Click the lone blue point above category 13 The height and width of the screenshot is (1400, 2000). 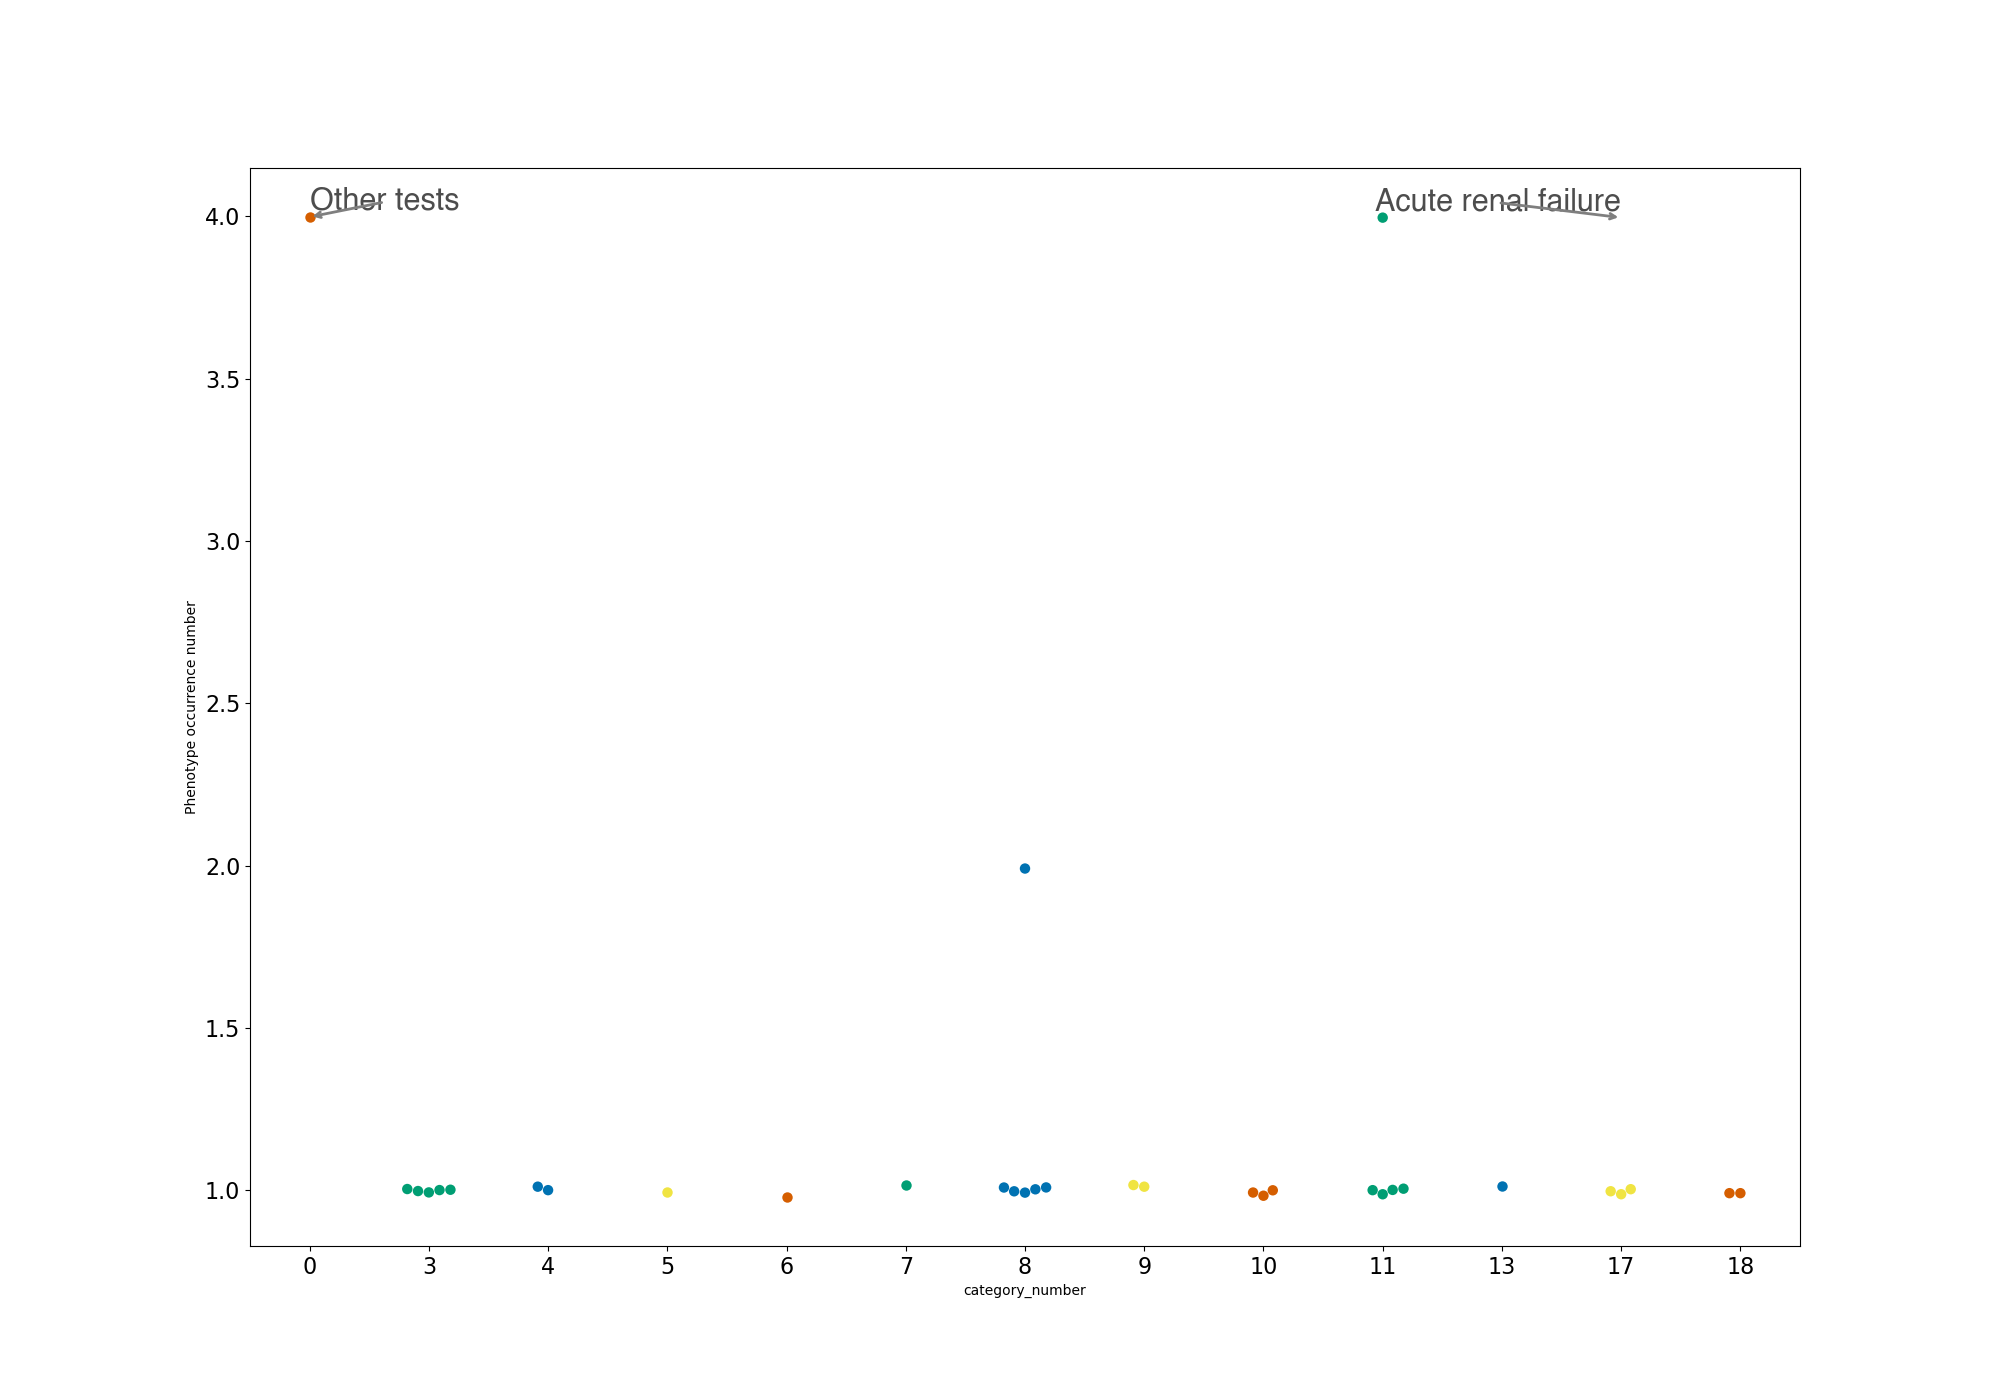click(1502, 1186)
